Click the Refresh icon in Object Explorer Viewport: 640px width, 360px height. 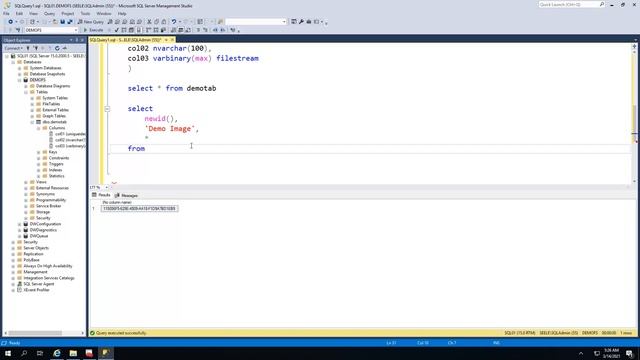point(57,48)
